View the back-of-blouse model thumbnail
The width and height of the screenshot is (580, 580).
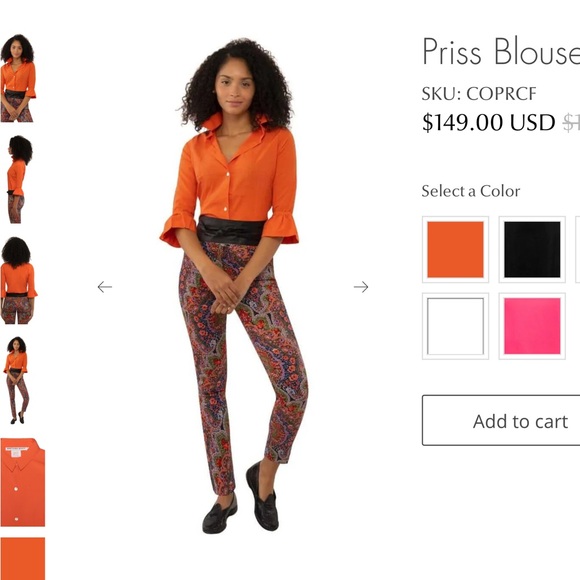click(18, 280)
